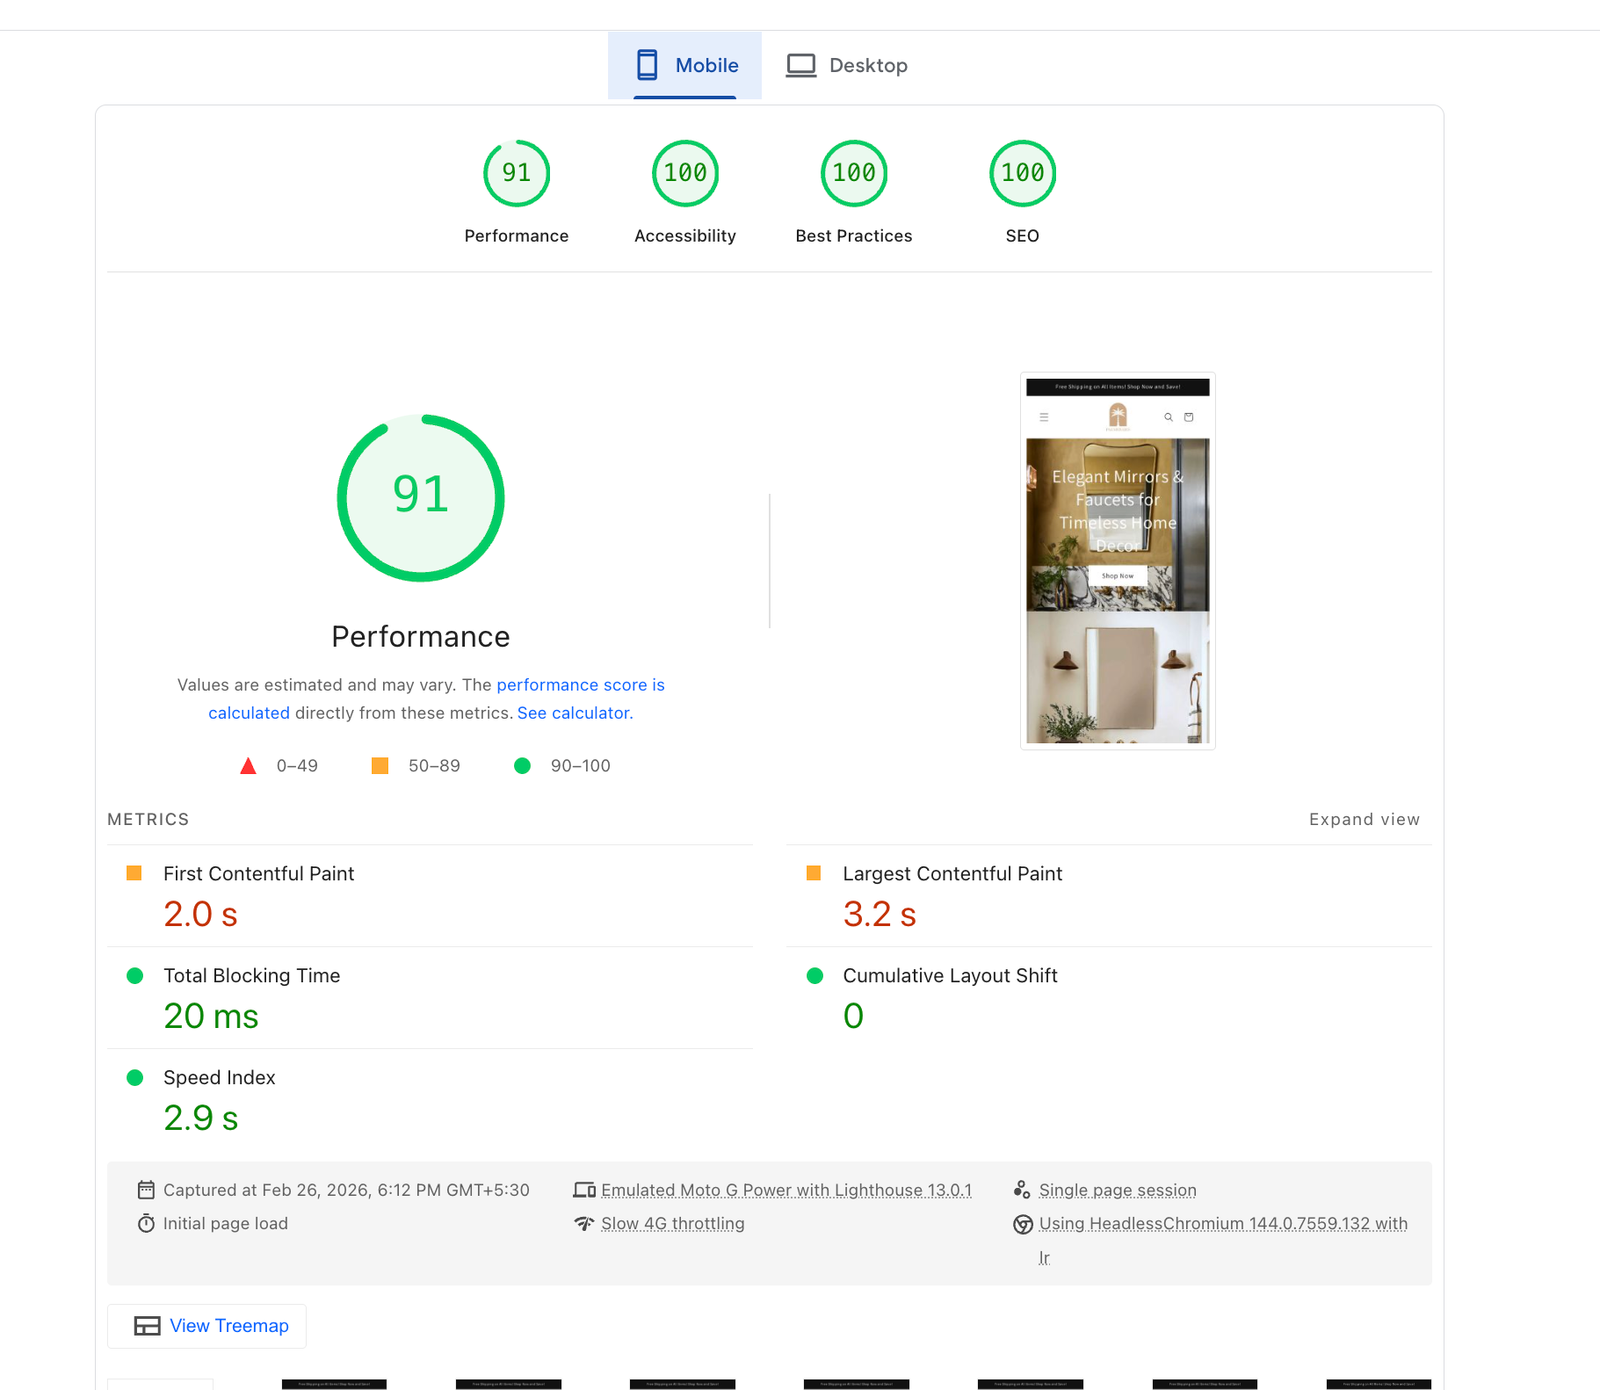Open the 'performance score is calculated' link

pyautogui.click(x=580, y=685)
